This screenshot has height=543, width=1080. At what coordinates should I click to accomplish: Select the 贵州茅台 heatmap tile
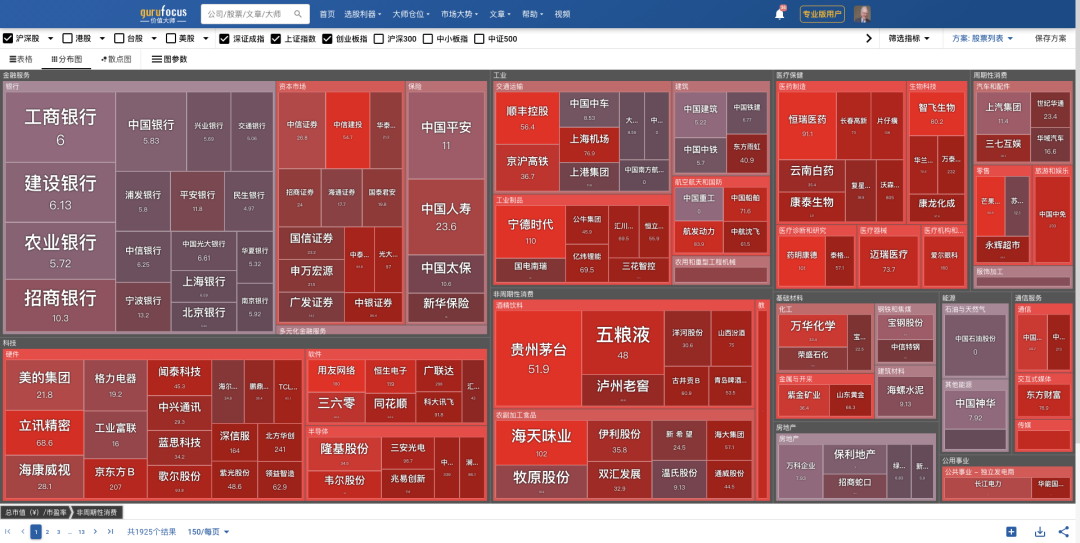point(539,358)
